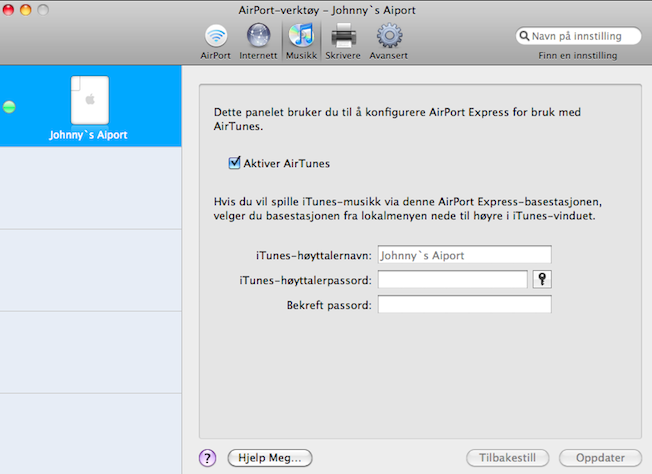This screenshot has height=474, width=652.
Task: Click the Bekreft passord label
Action: pyautogui.click(x=329, y=305)
